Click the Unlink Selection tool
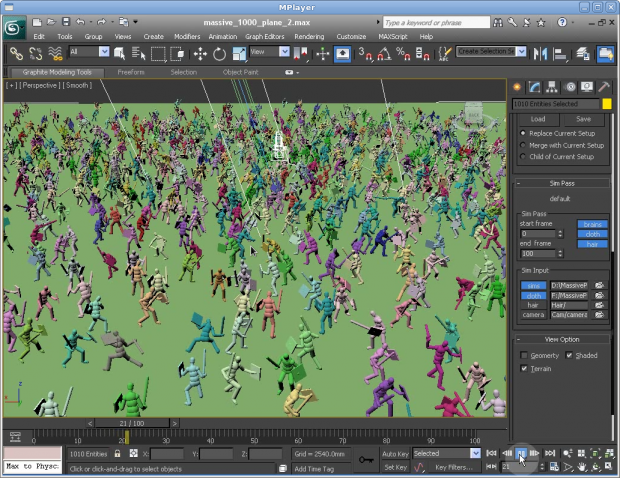 pos(36,53)
